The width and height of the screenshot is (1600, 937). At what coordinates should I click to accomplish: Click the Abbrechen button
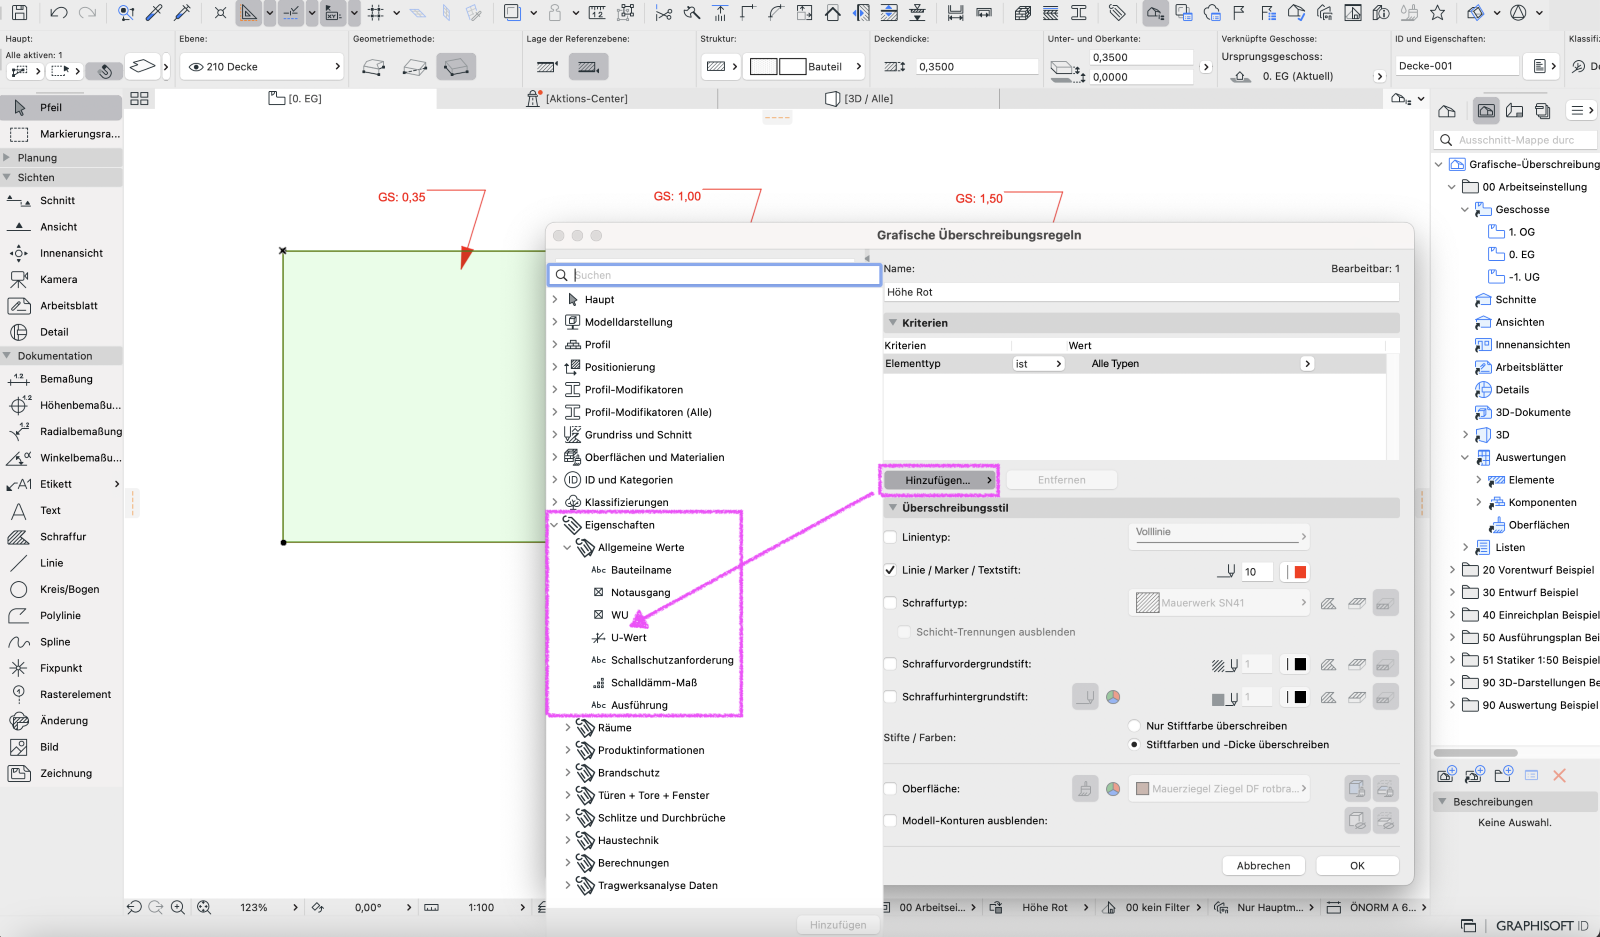[x=1263, y=866]
